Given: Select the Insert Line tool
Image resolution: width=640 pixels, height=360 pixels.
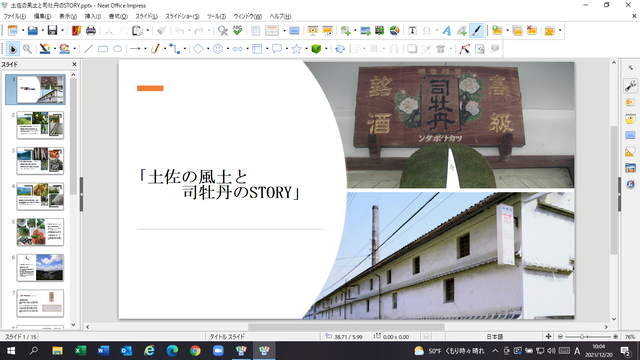Looking at the screenshot, I should tap(88, 49).
